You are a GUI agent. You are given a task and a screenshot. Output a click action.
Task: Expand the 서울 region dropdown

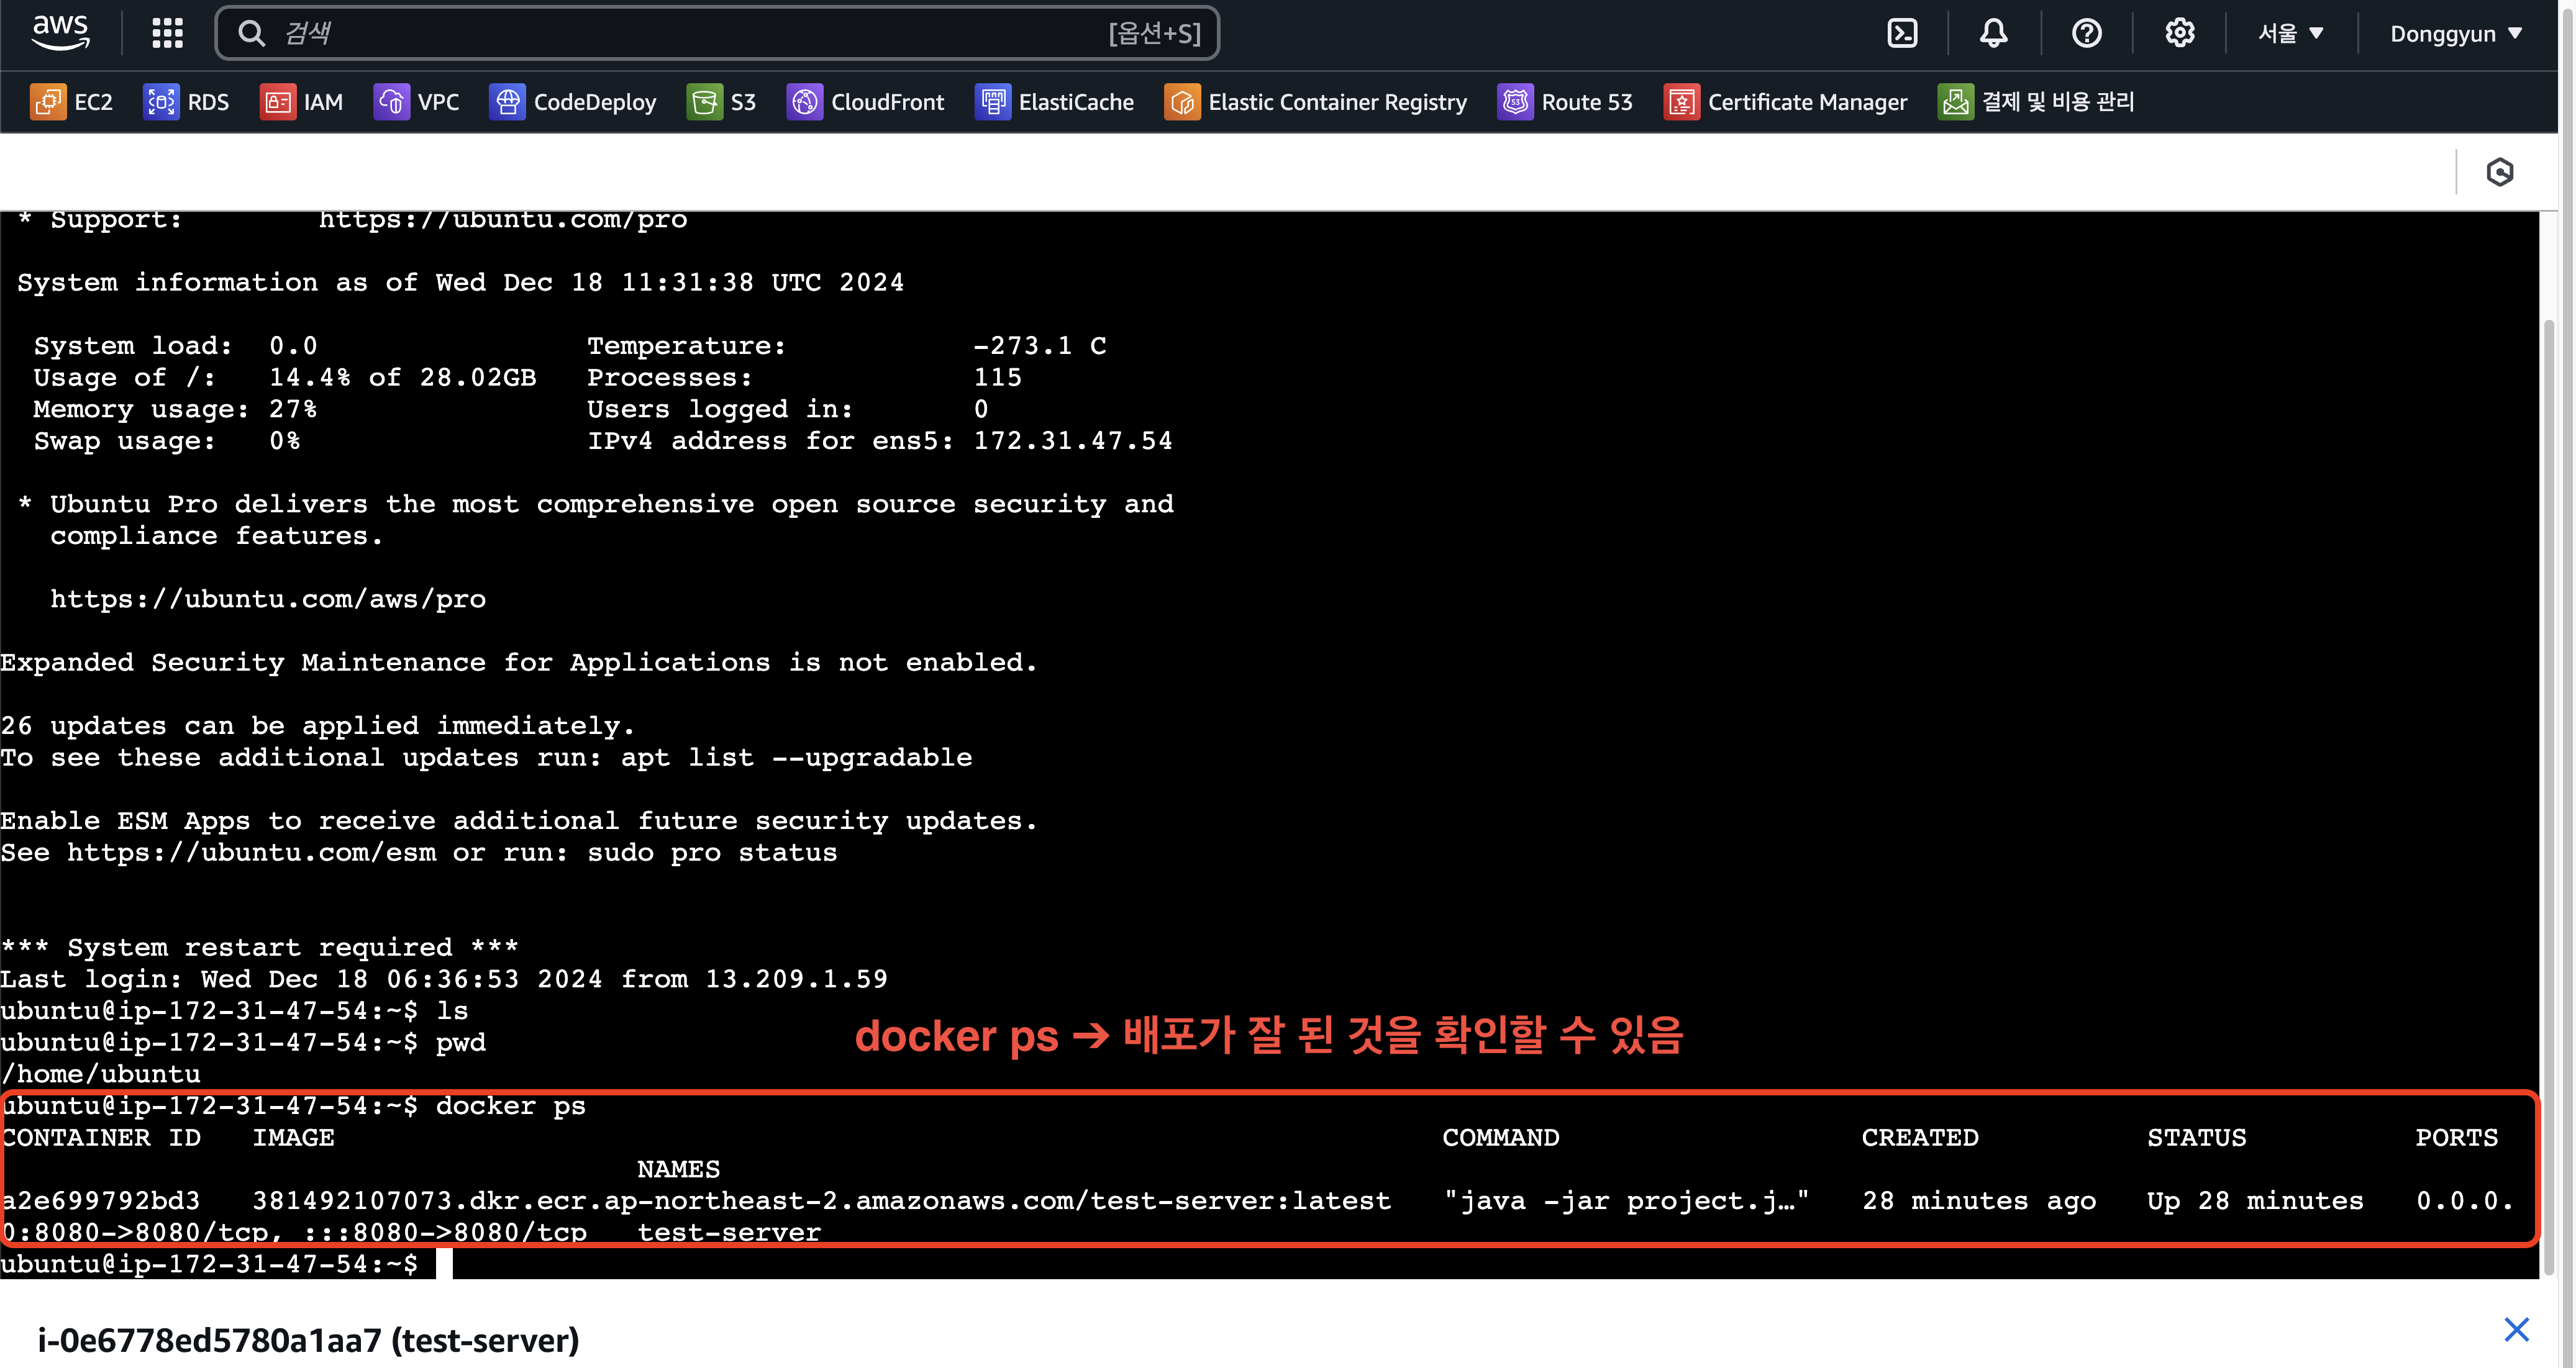[x=2290, y=33]
